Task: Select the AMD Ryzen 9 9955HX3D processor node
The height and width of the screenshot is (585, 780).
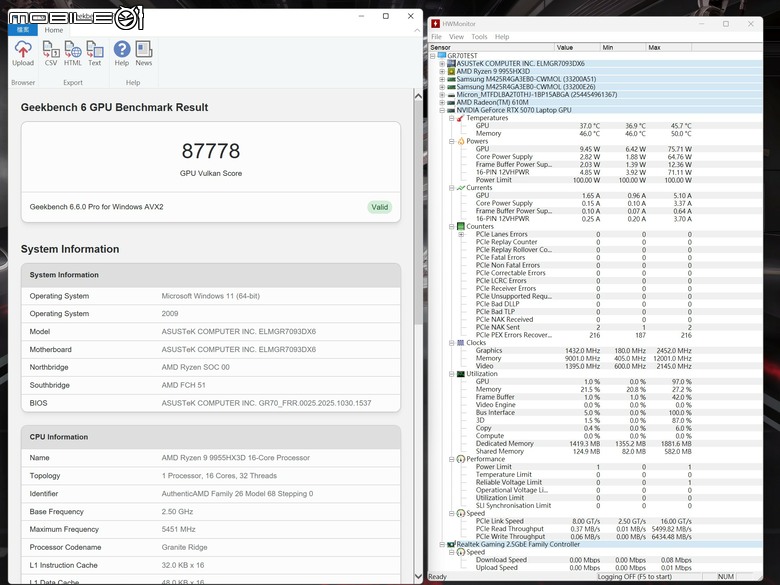Action: coord(492,71)
